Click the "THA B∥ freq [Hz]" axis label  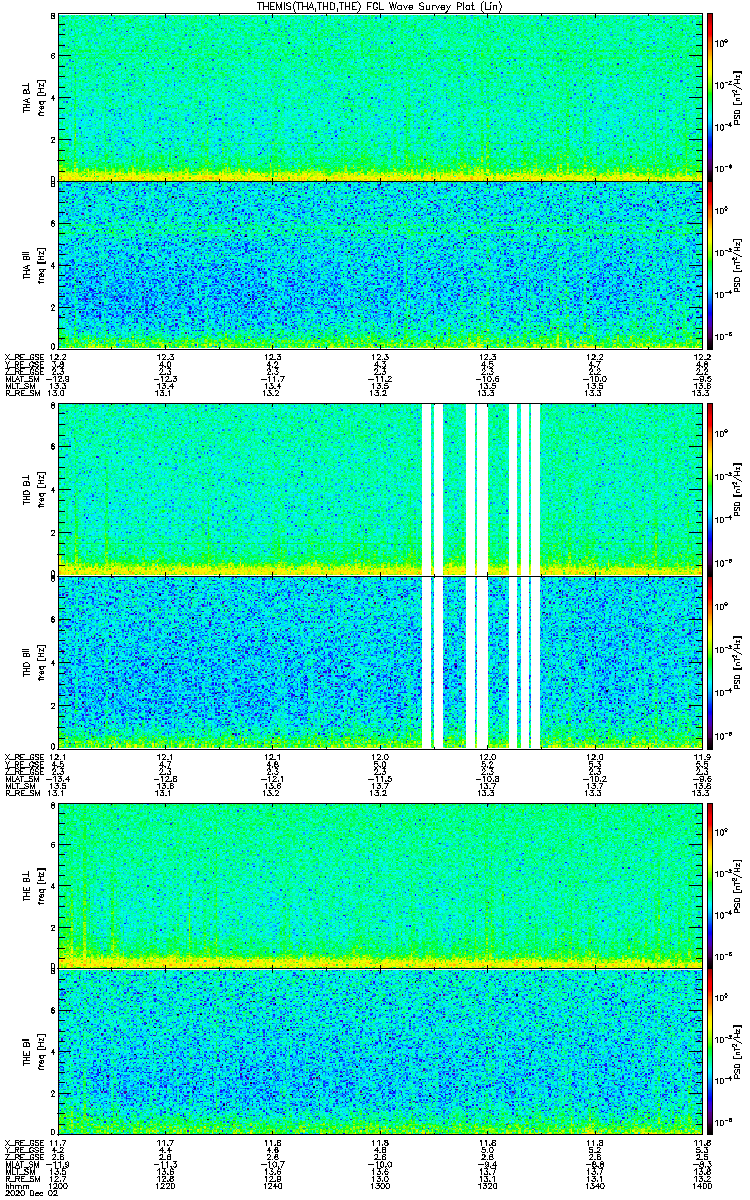(x=33, y=265)
